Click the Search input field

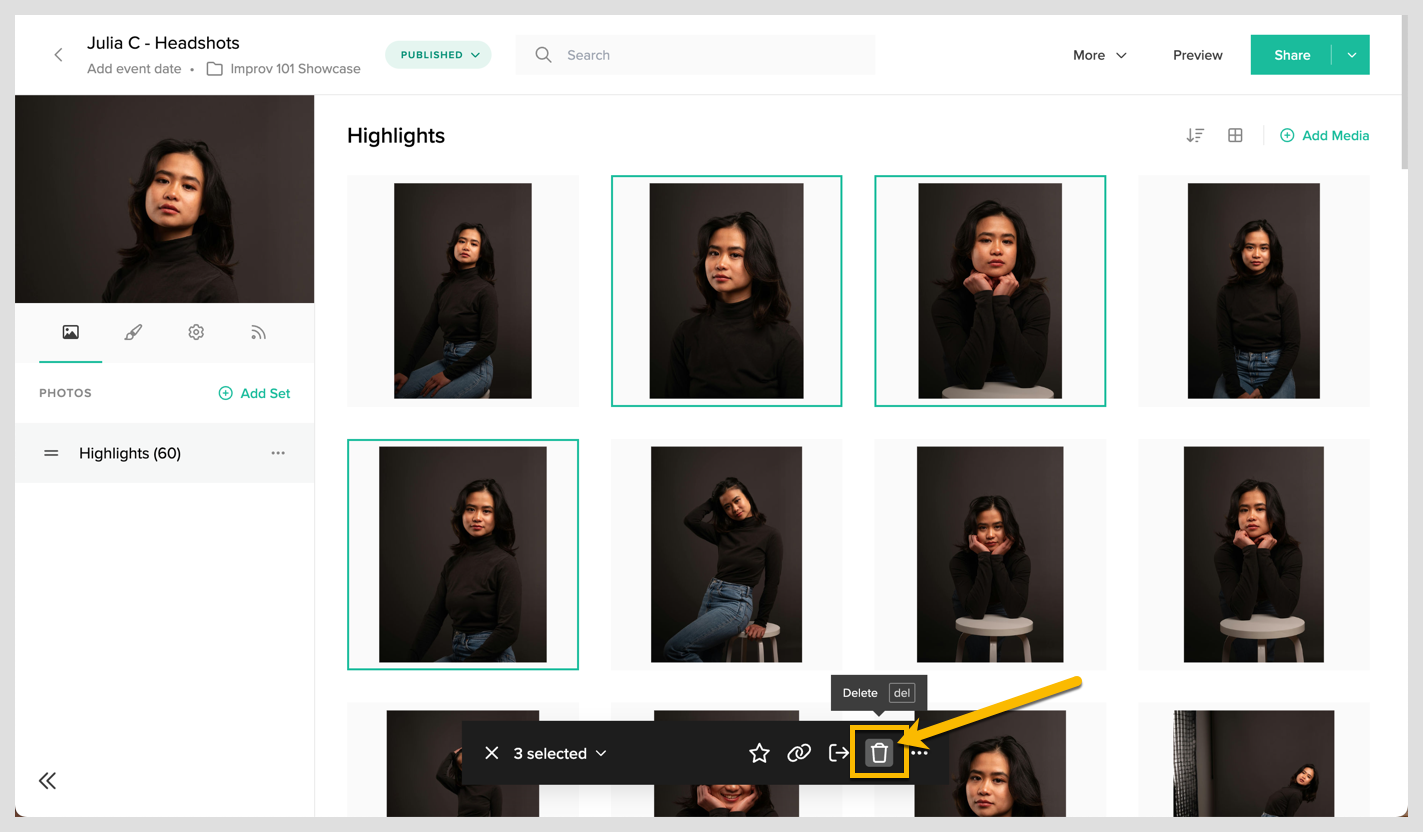pyautogui.click(x=695, y=55)
